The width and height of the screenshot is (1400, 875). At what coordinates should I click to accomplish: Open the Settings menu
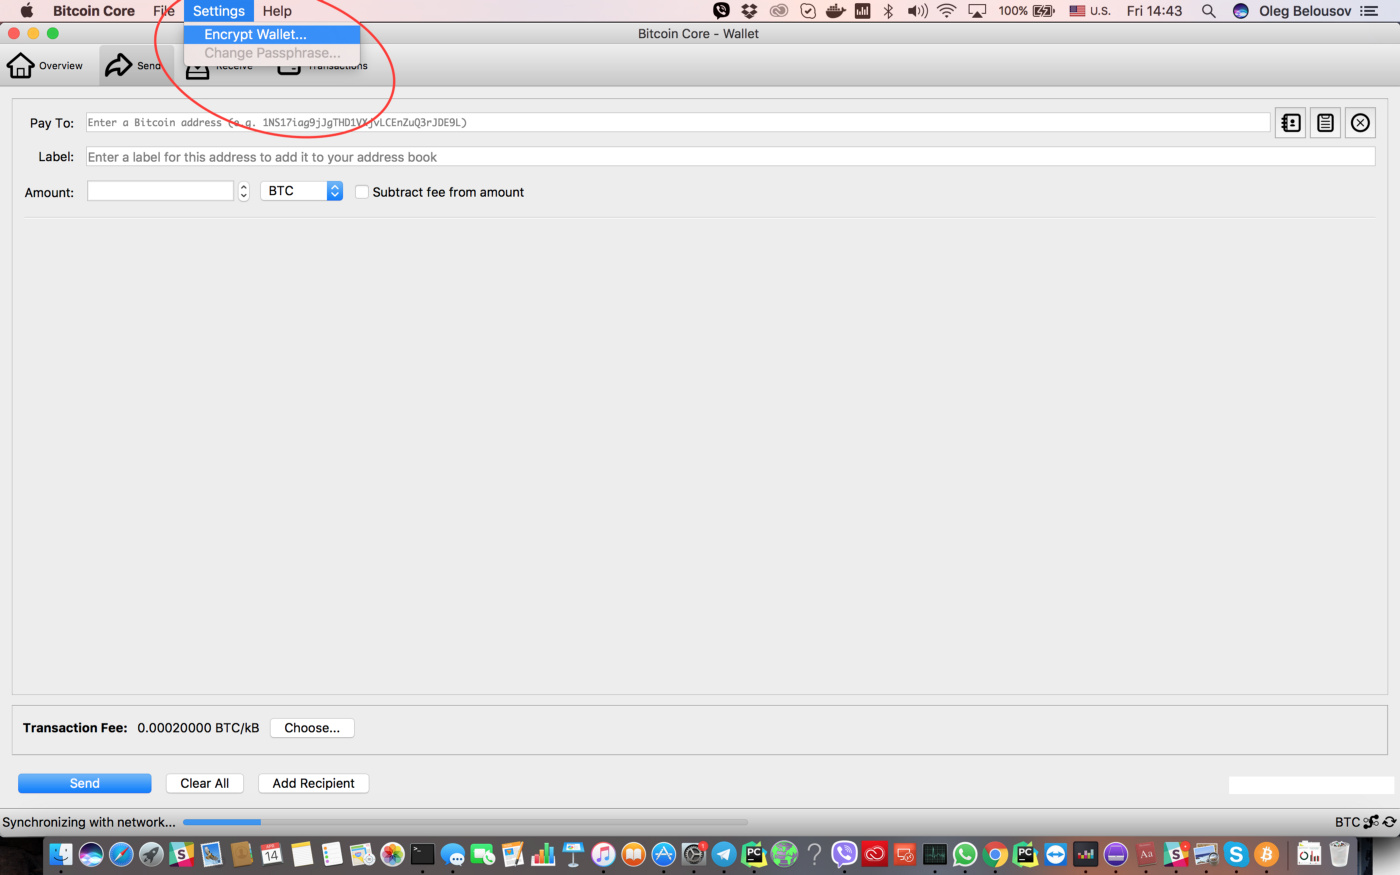(x=219, y=11)
